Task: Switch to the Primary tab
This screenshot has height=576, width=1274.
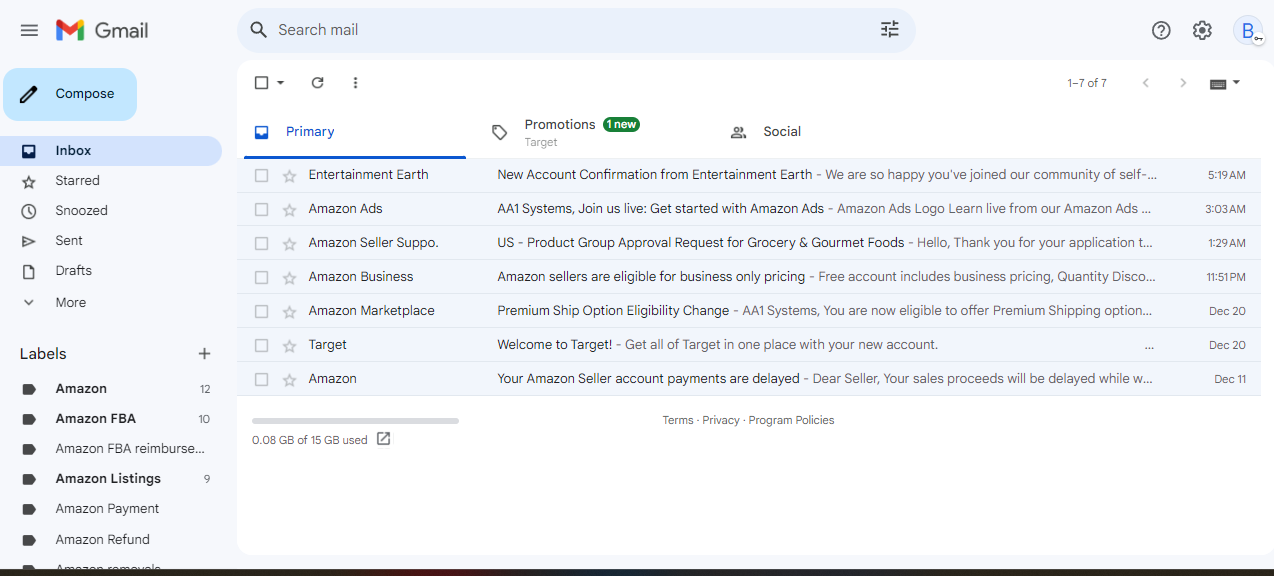Action: click(355, 132)
